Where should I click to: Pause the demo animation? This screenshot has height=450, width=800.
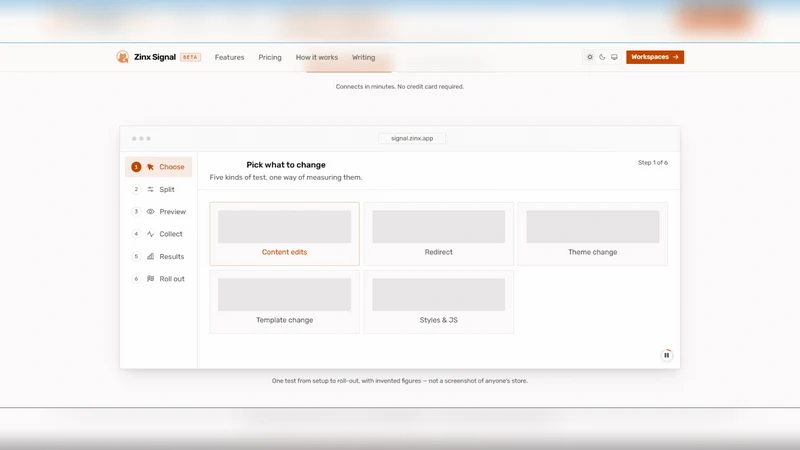666,355
